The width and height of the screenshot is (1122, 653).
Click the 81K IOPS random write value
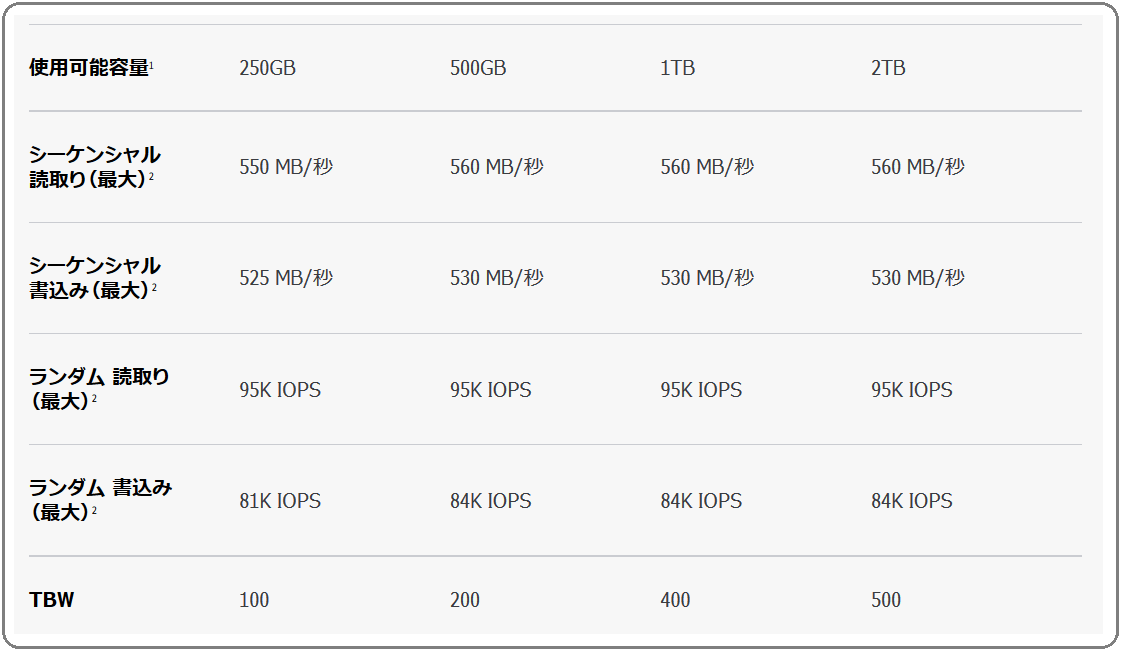pos(280,501)
